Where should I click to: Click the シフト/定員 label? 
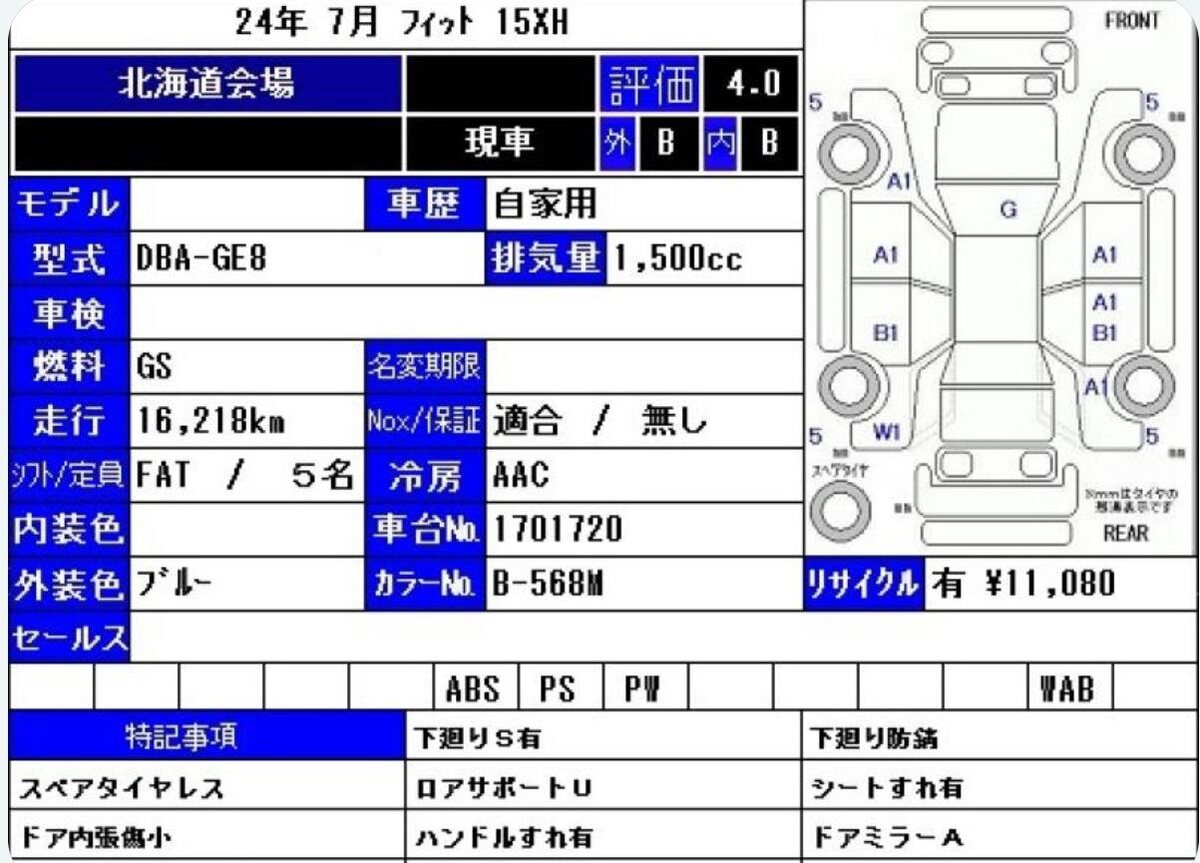point(69,475)
